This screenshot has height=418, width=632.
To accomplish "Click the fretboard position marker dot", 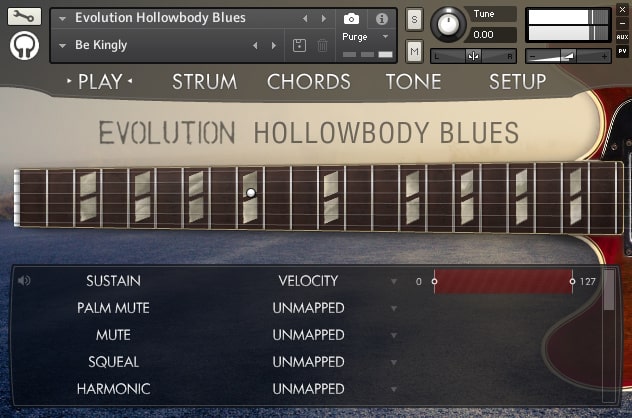I will (251, 193).
